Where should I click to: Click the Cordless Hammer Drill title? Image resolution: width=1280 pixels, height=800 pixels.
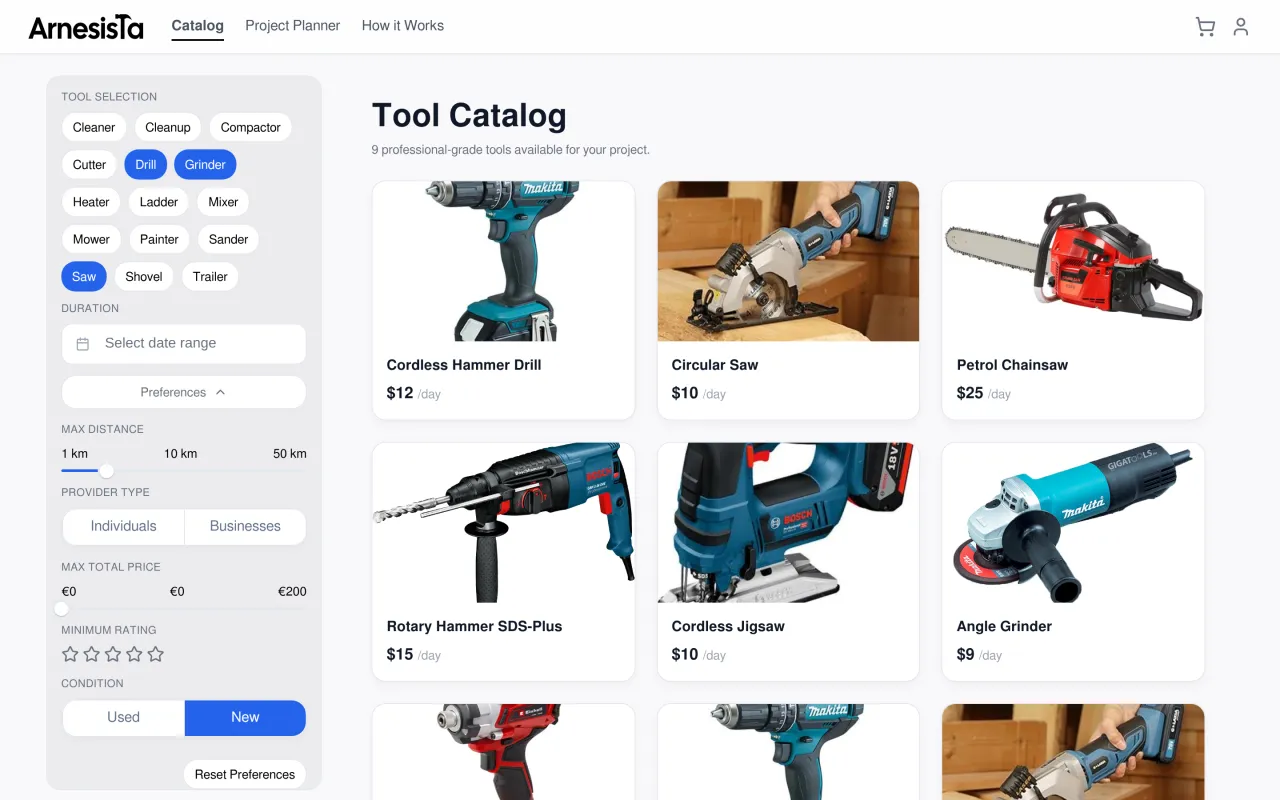[x=464, y=365]
